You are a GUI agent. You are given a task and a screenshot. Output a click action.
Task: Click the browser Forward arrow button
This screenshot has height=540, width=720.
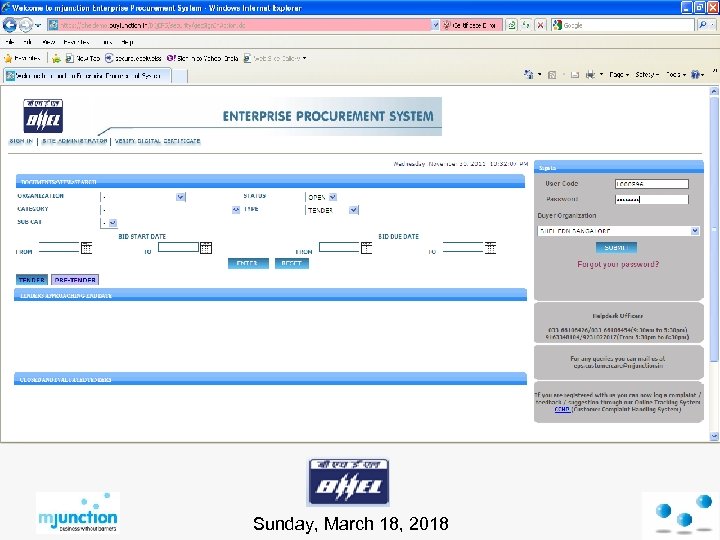pos(26,25)
